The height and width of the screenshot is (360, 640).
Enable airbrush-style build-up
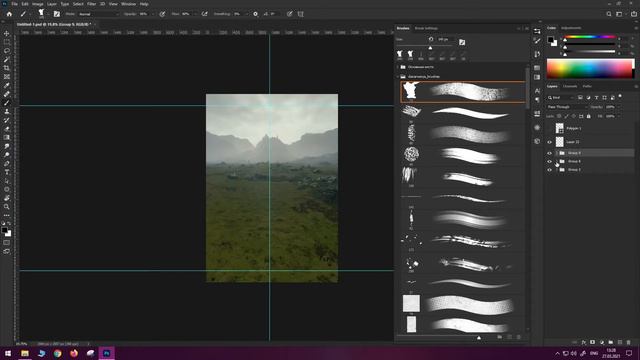(x=204, y=14)
